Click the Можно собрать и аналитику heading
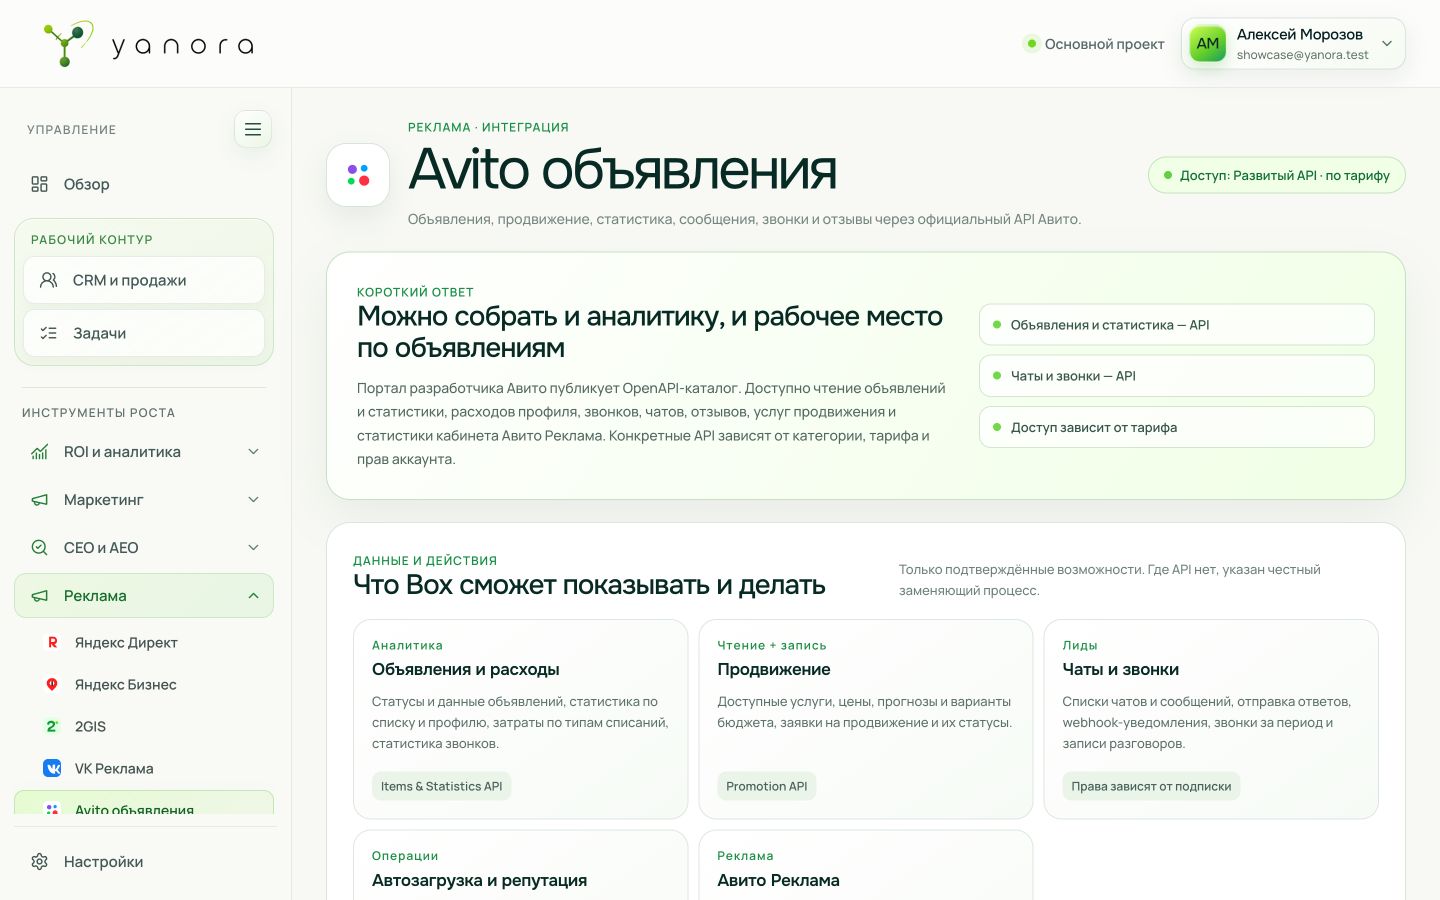This screenshot has height=900, width=1440. (x=650, y=332)
